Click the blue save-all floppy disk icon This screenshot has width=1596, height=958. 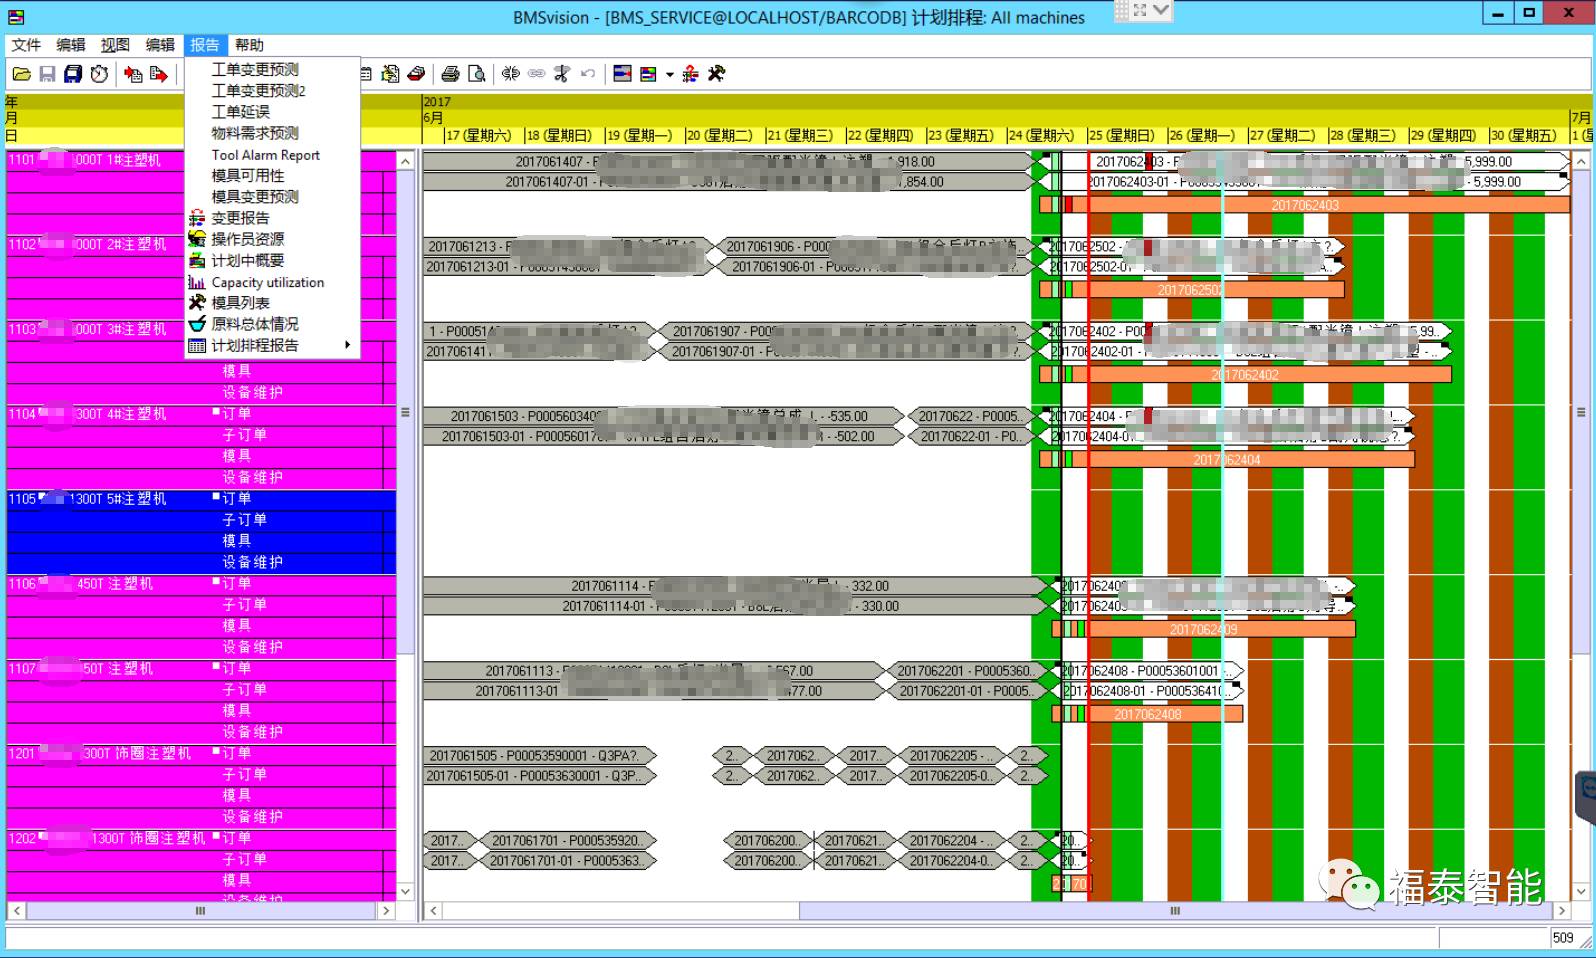pos(73,74)
